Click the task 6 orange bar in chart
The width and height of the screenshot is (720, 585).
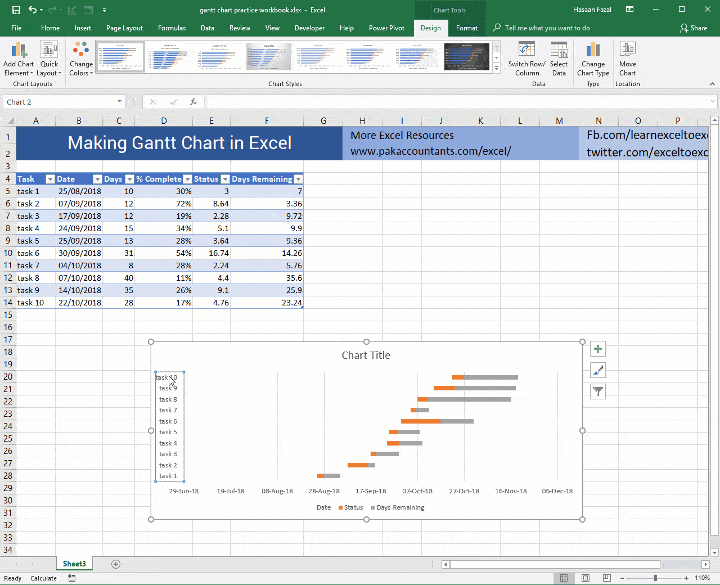click(x=421, y=421)
